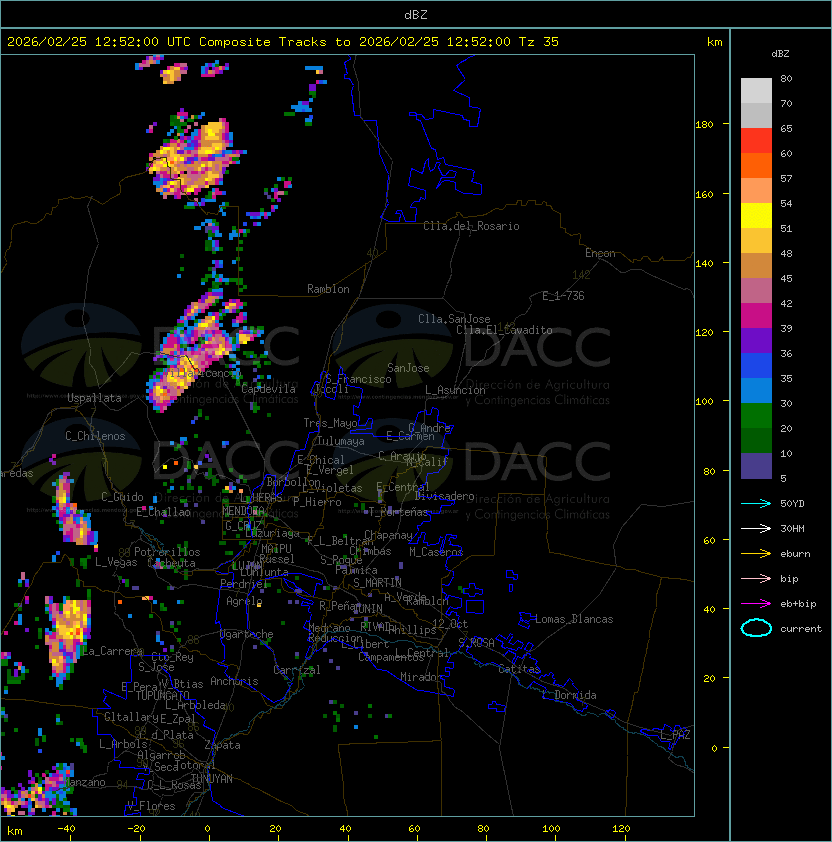Click the Tulumaya map label

pos(341,441)
